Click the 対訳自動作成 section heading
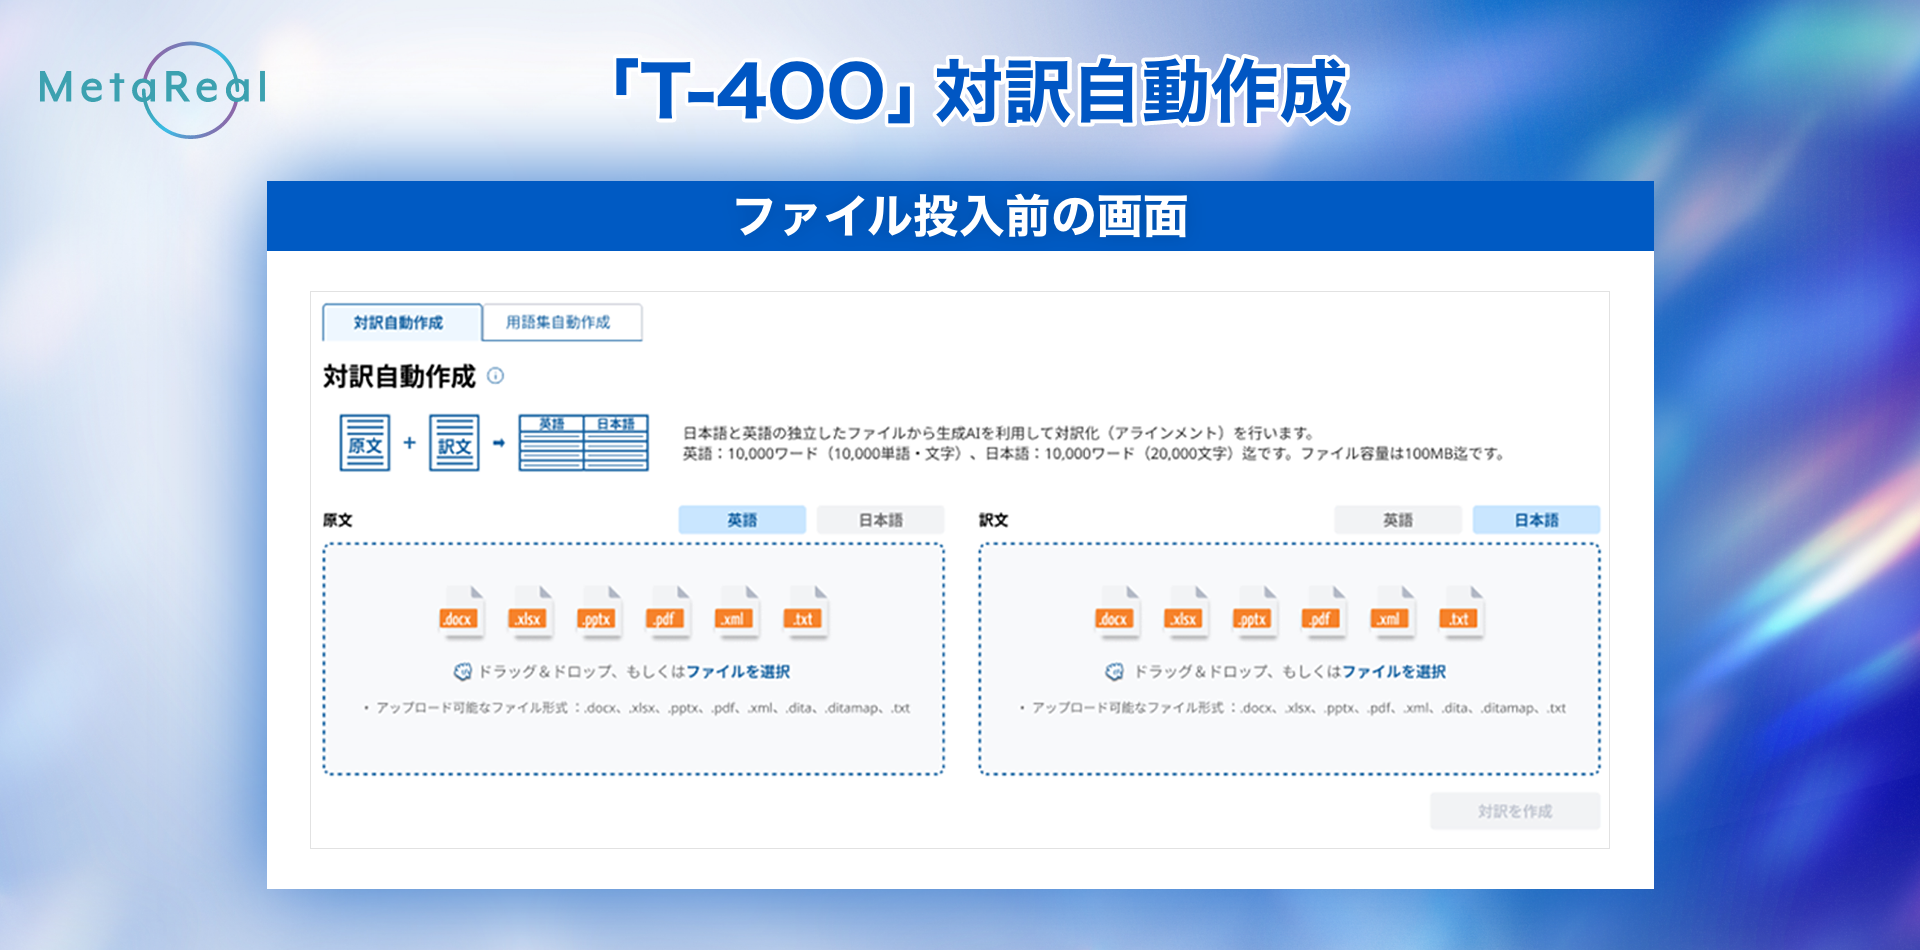The width and height of the screenshot is (1920, 950). tap(399, 377)
